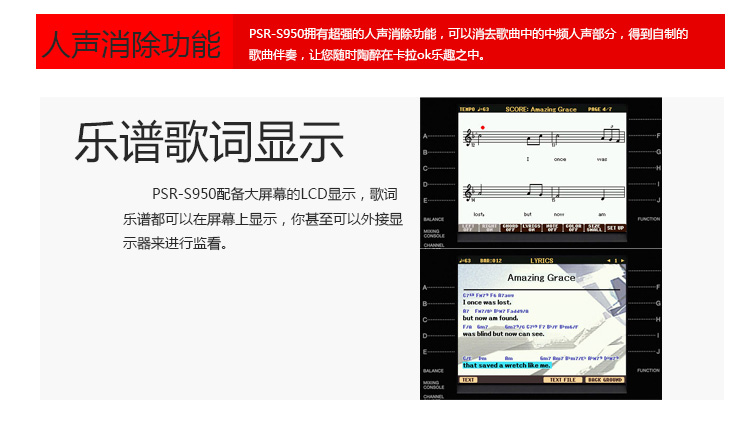
Task: Select the TEXT button on the Lyrics screen
Action: point(468,379)
